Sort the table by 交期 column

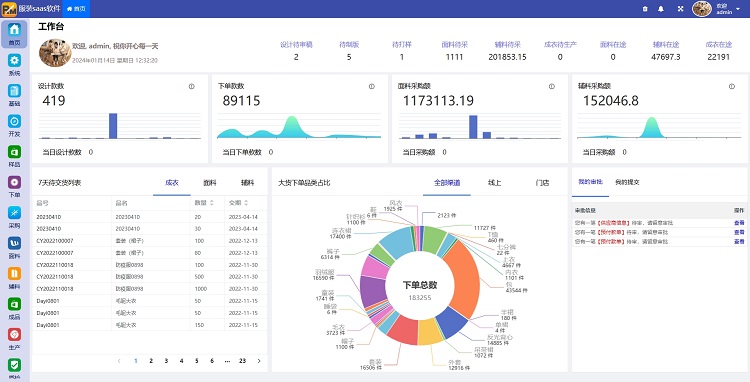click(x=252, y=203)
